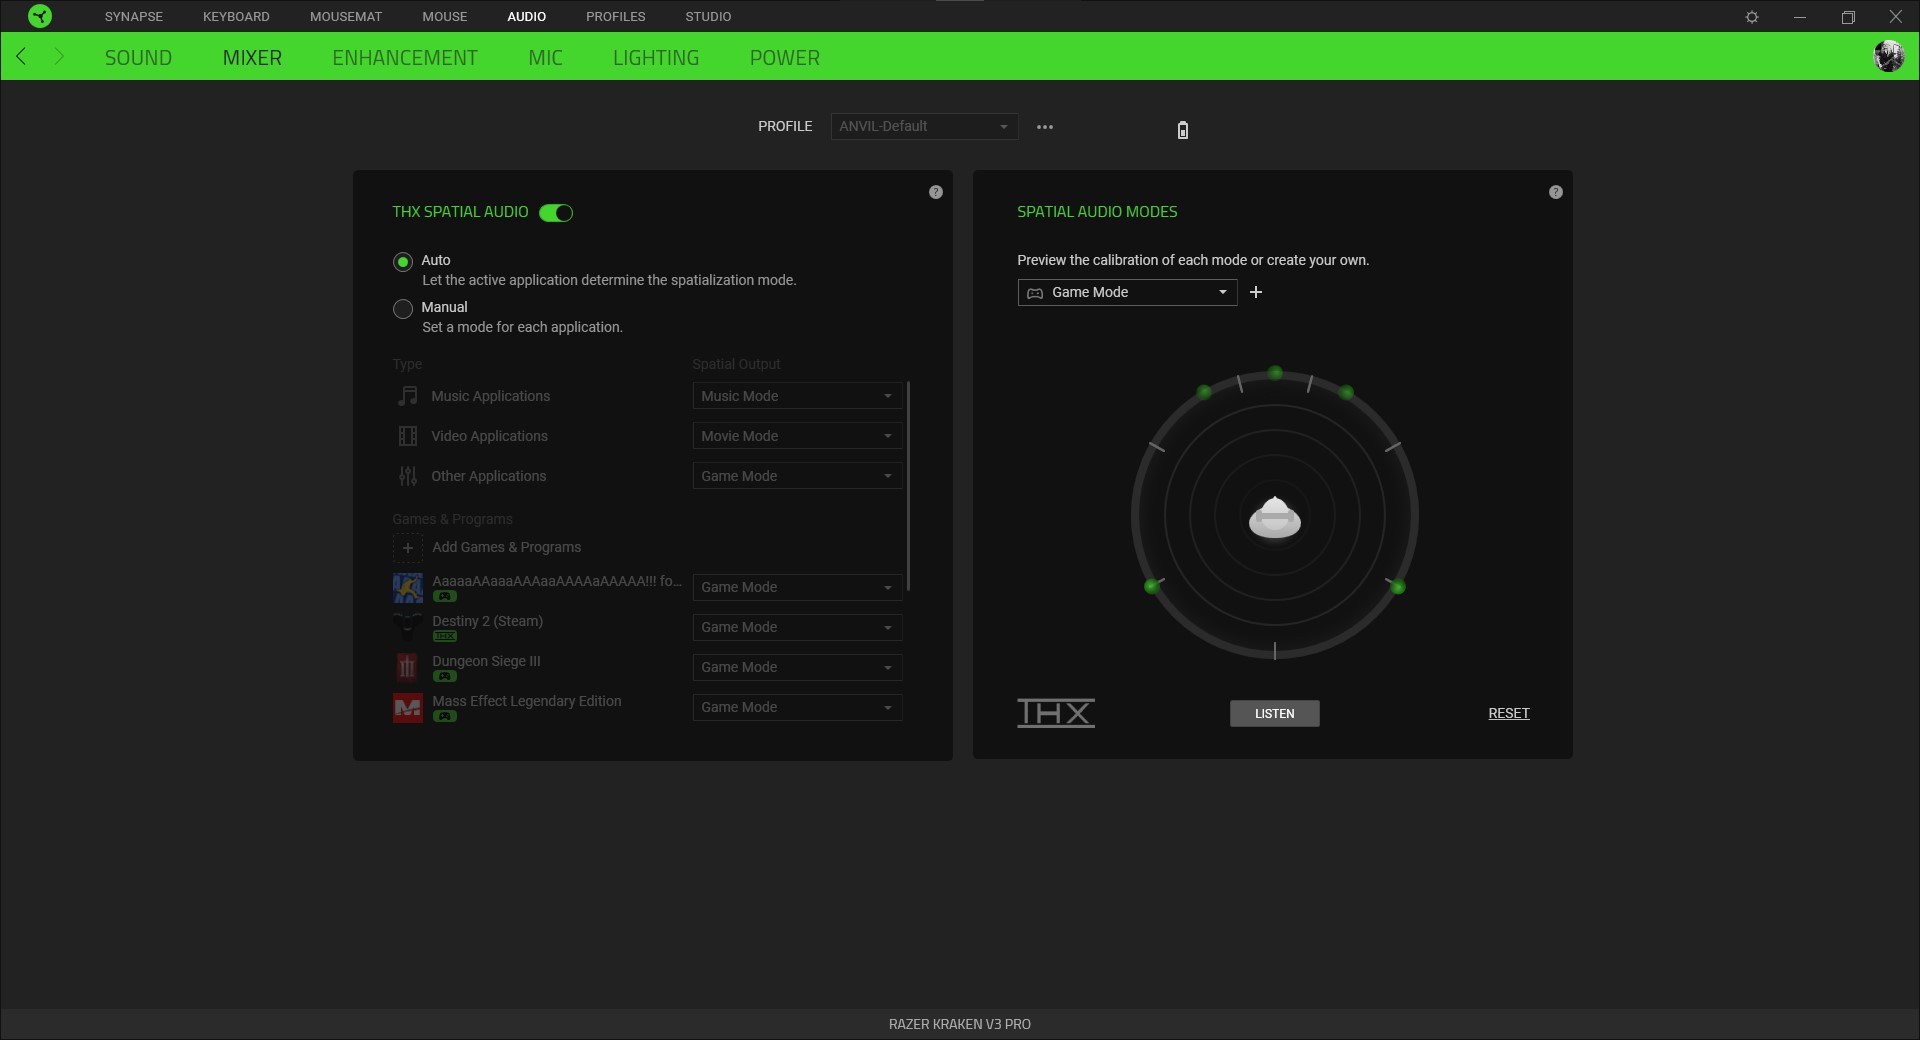Click the Mass Effect Legendary Edition icon
The image size is (1920, 1040).
click(x=407, y=707)
